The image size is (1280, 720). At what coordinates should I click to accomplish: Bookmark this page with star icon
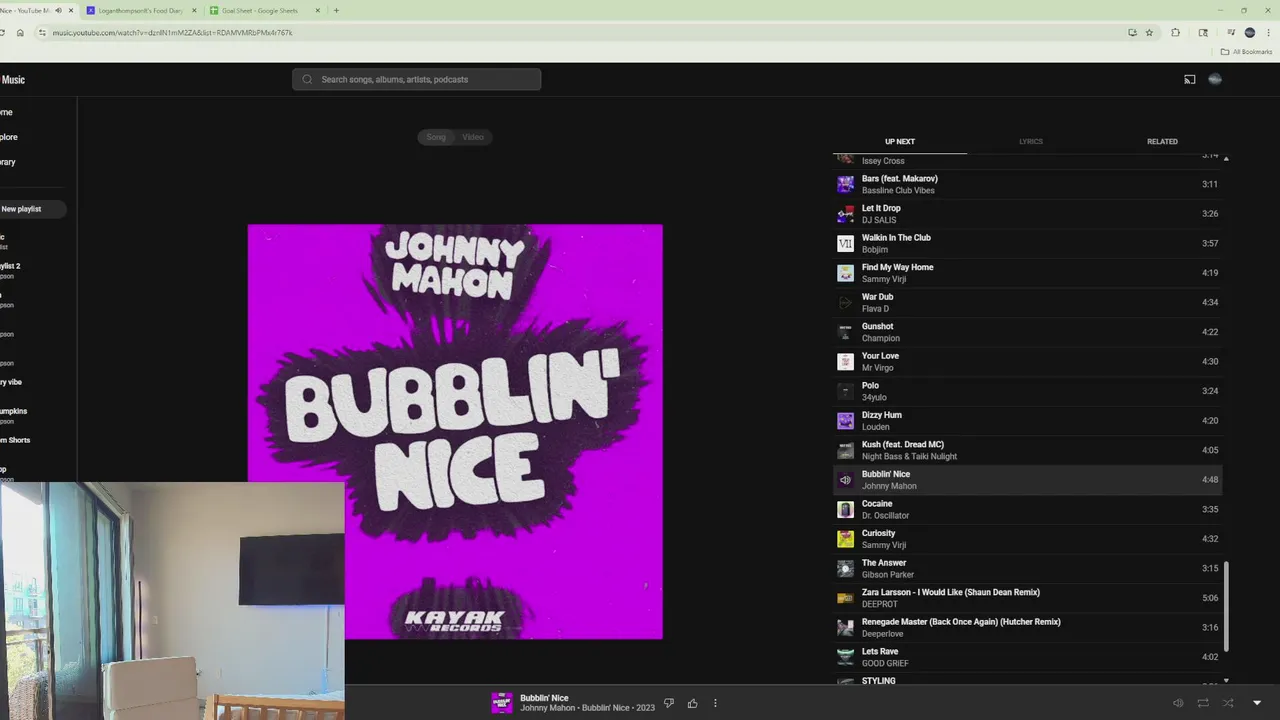tap(1149, 32)
